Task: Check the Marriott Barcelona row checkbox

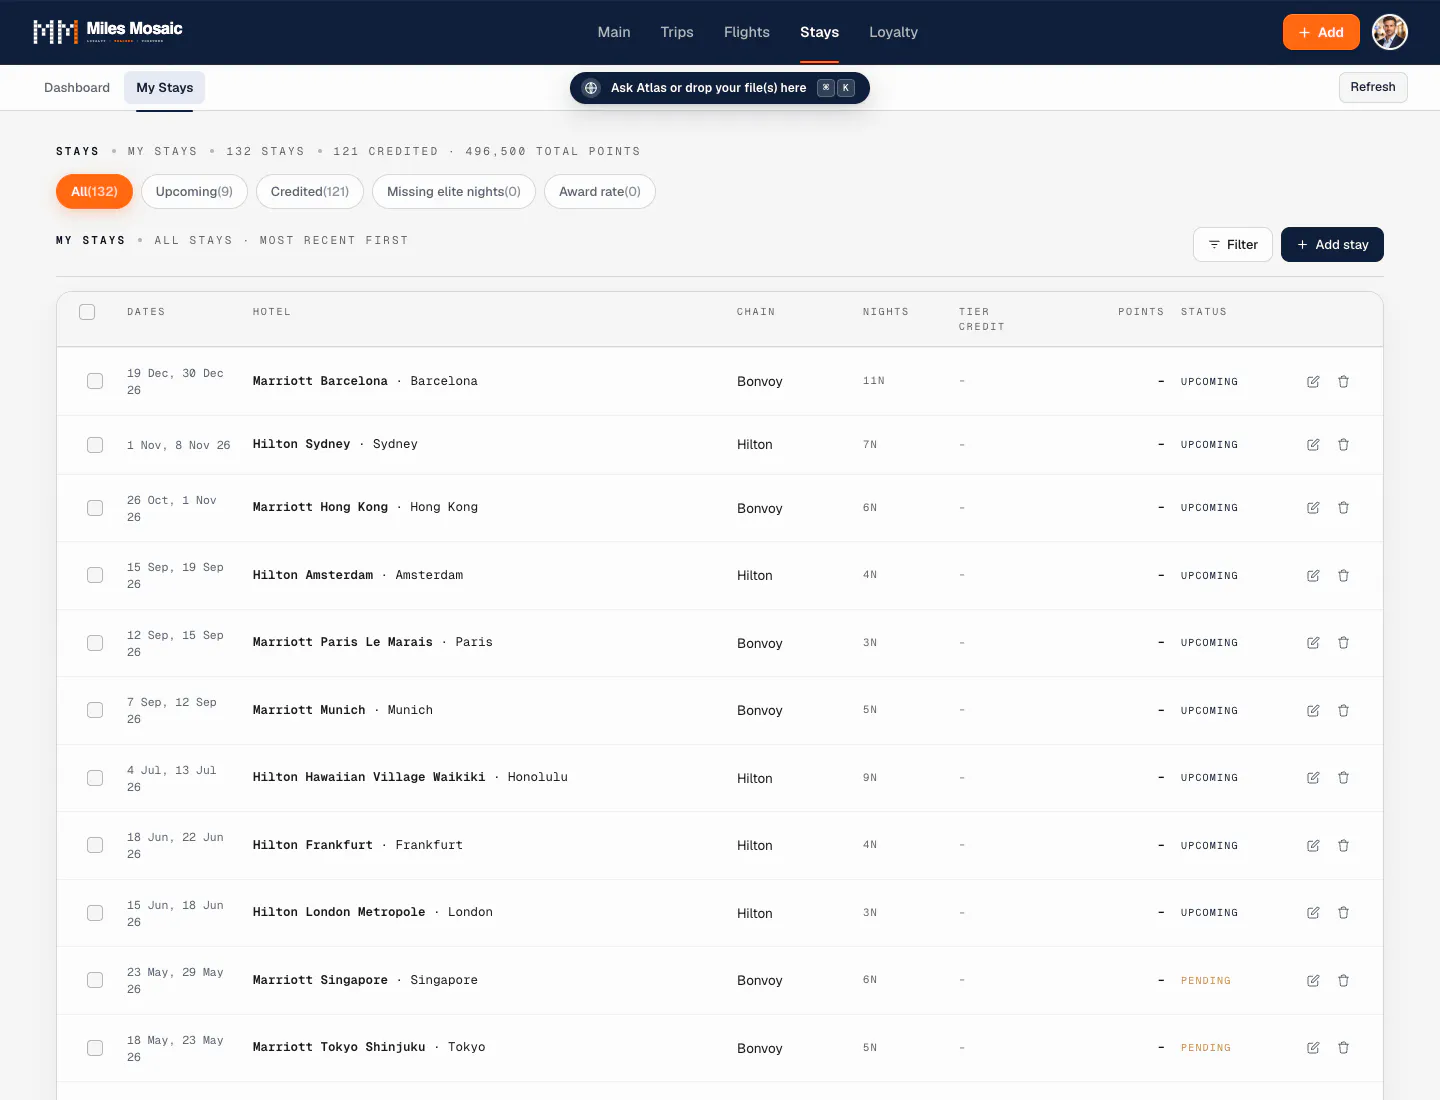Action: [x=95, y=381]
